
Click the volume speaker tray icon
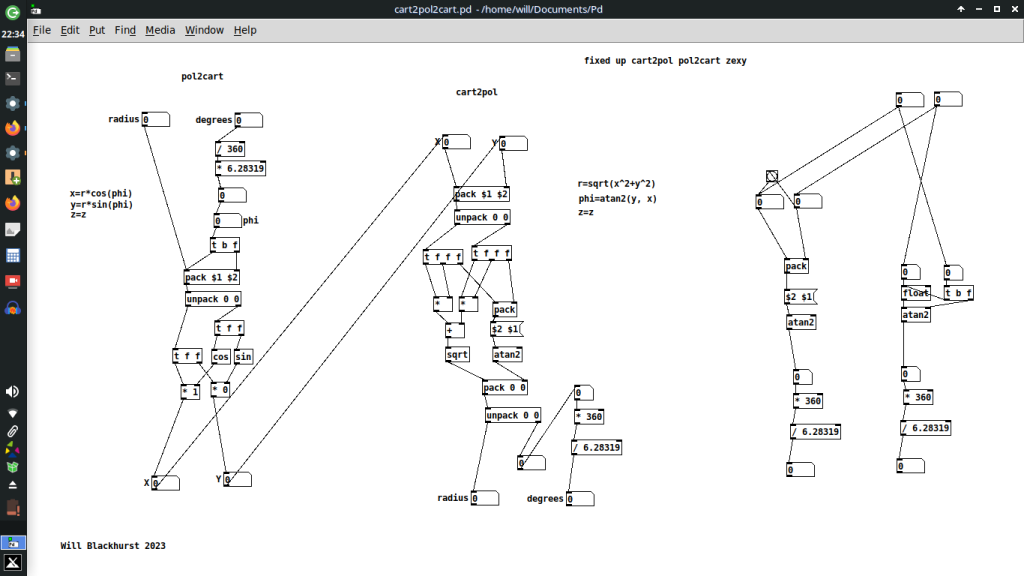pyautogui.click(x=12, y=391)
